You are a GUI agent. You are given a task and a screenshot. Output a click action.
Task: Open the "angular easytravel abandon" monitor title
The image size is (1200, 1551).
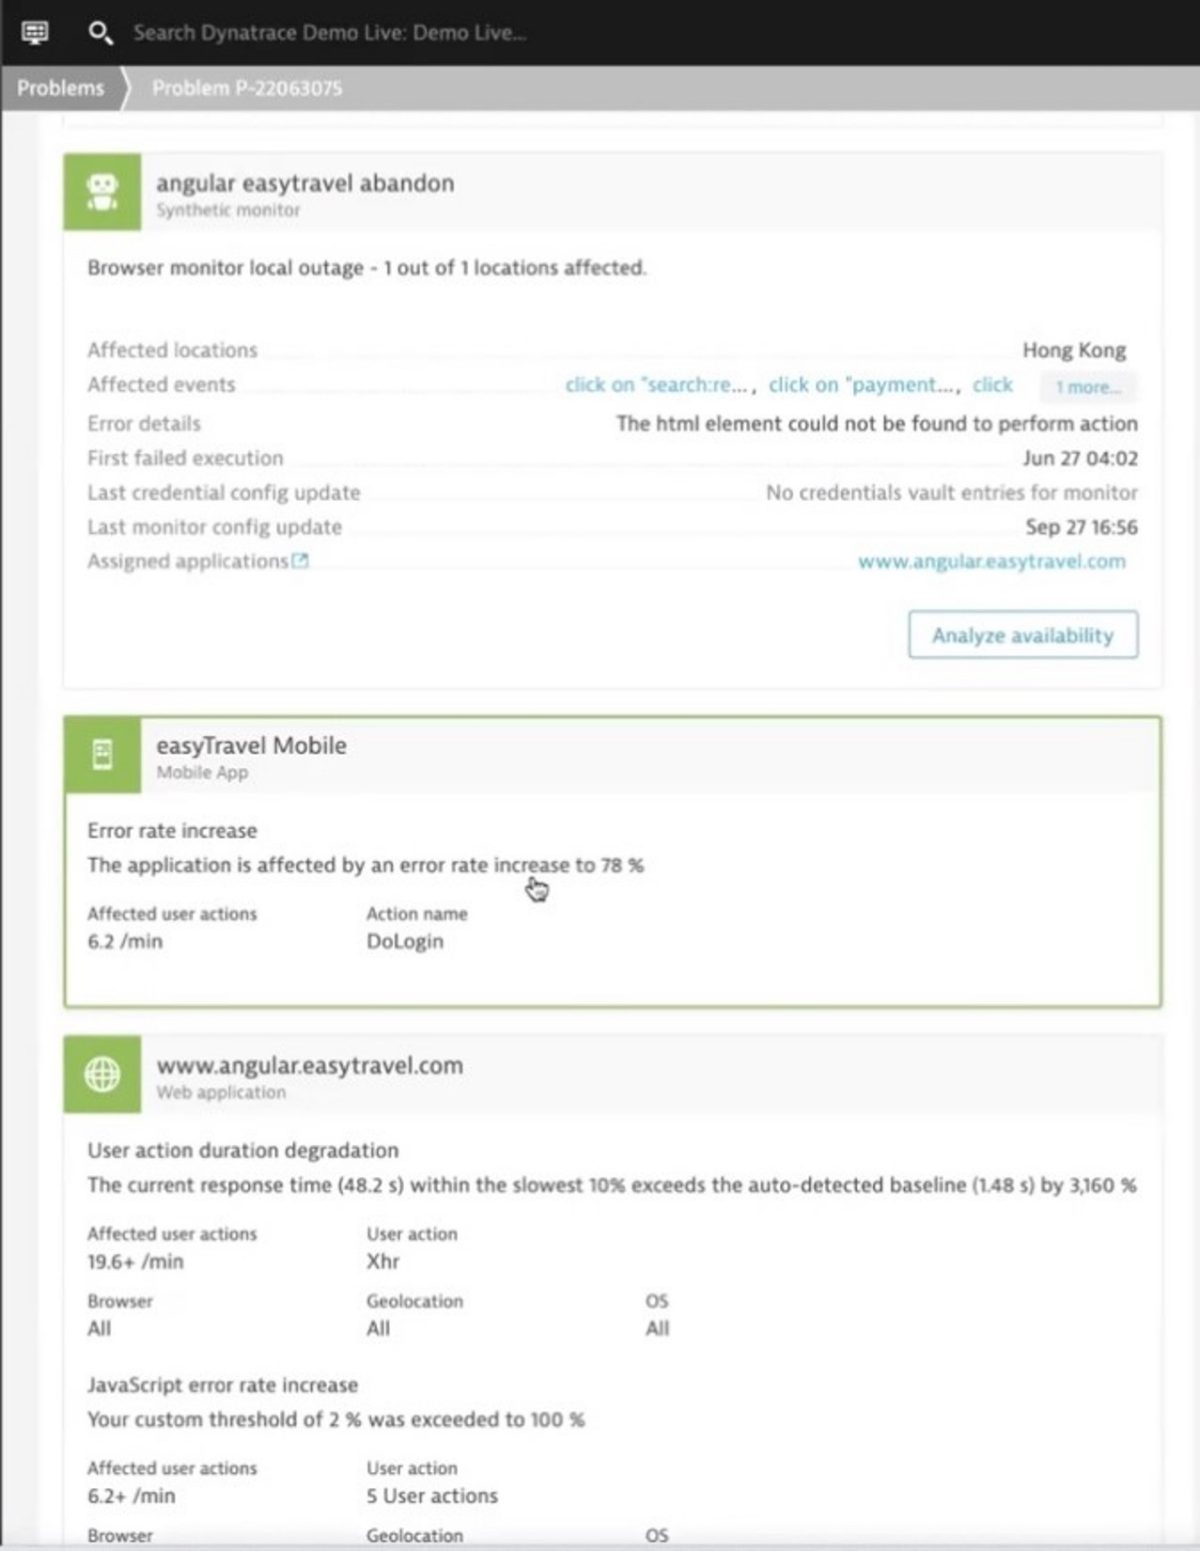pos(305,183)
